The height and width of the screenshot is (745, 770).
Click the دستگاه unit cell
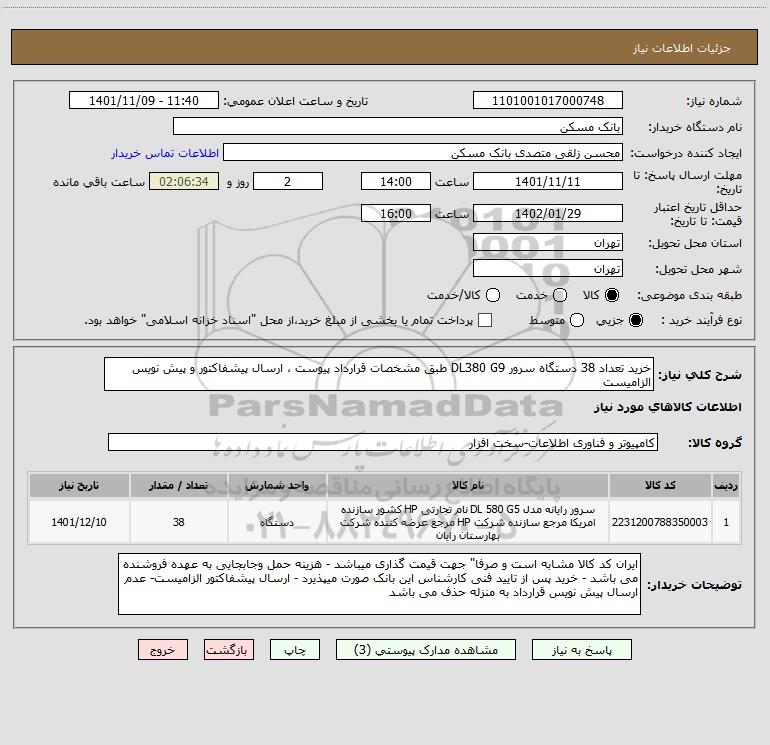click(x=277, y=522)
